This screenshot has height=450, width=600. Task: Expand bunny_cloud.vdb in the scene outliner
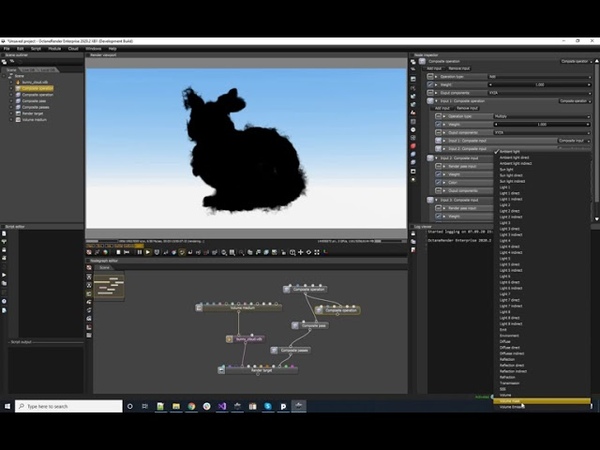click(11, 82)
